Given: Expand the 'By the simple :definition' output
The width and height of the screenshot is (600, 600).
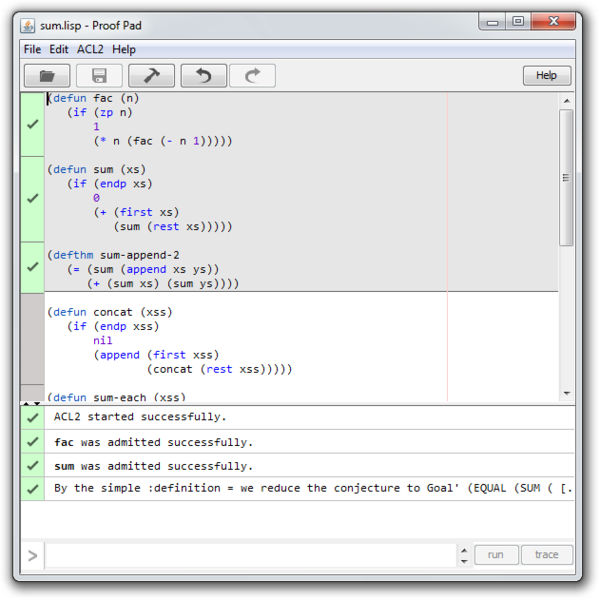Looking at the screenshot, I should click(33, 489).
